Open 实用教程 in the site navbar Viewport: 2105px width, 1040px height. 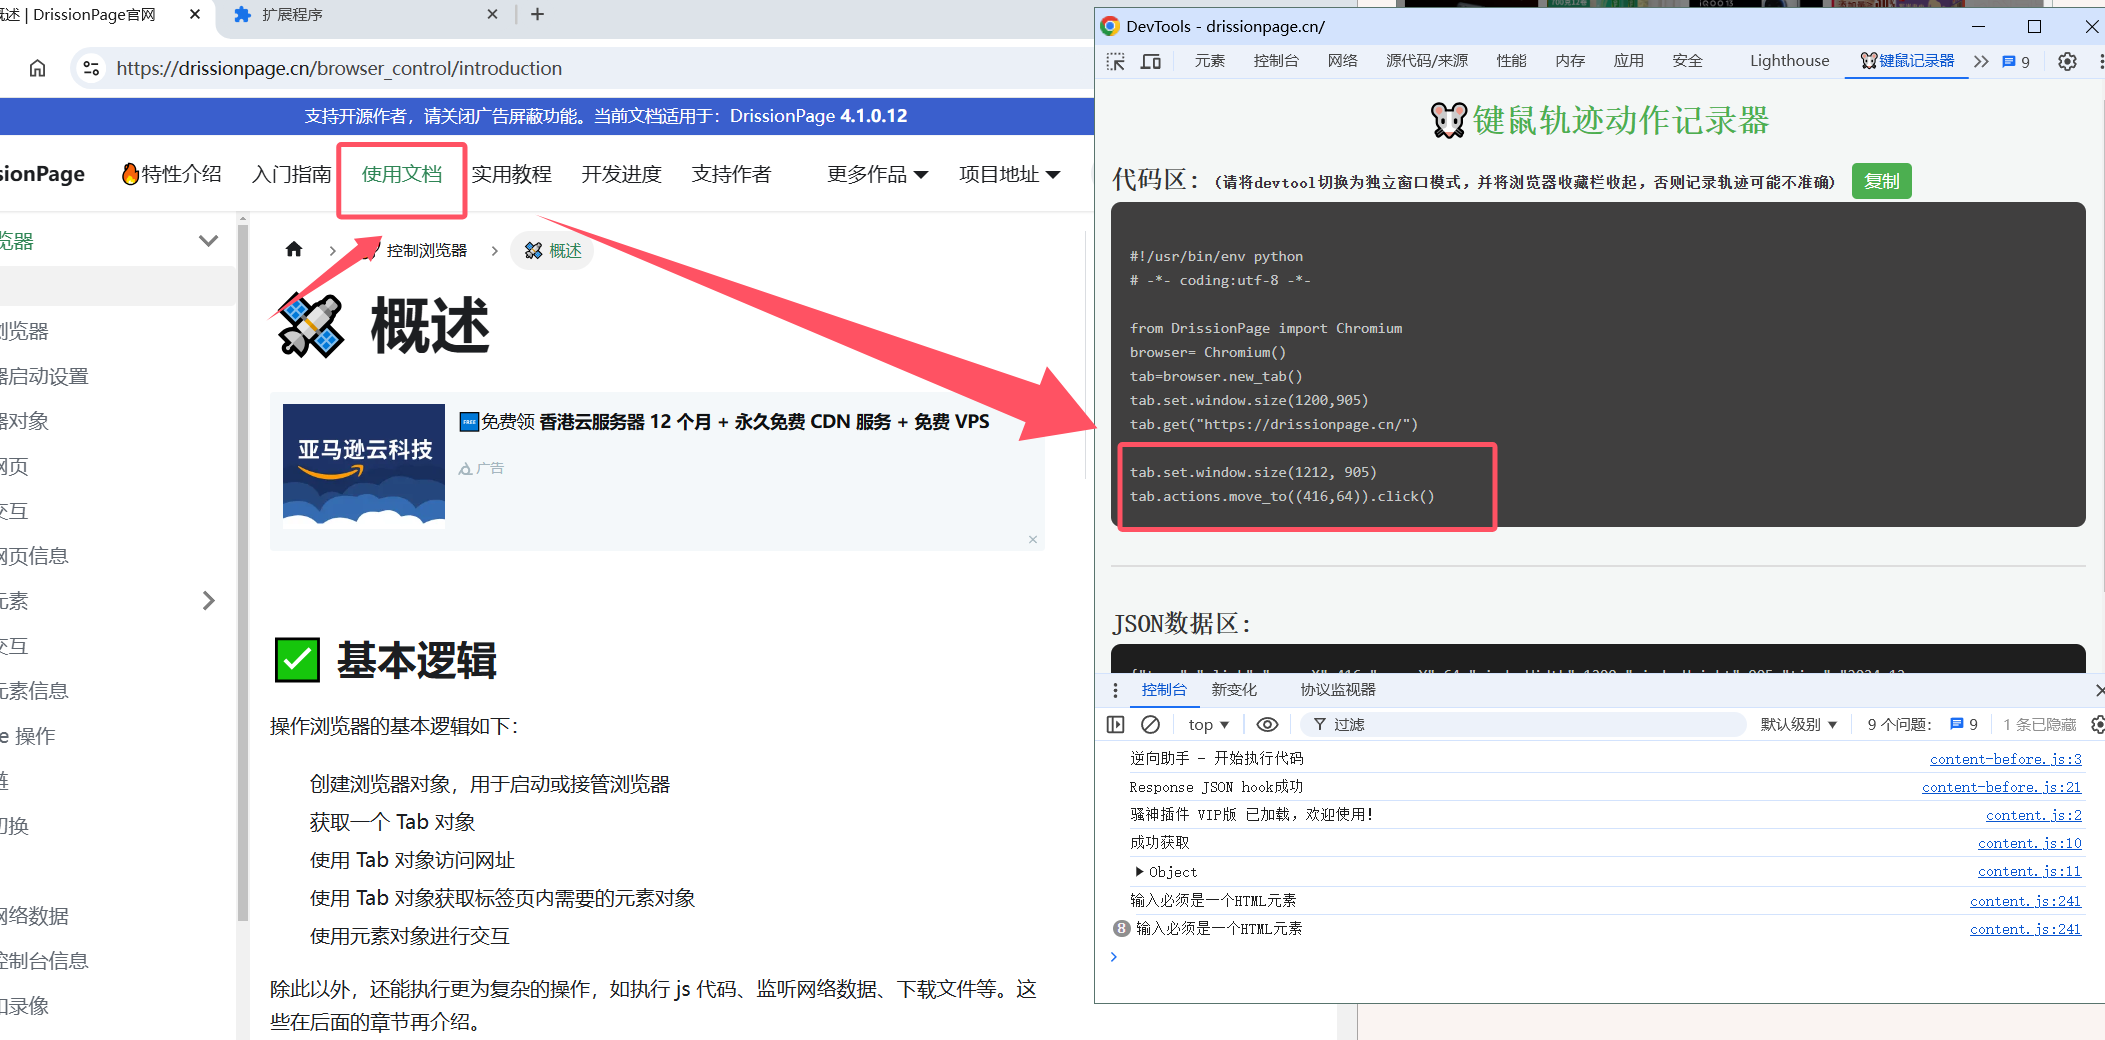coord(511,174)
